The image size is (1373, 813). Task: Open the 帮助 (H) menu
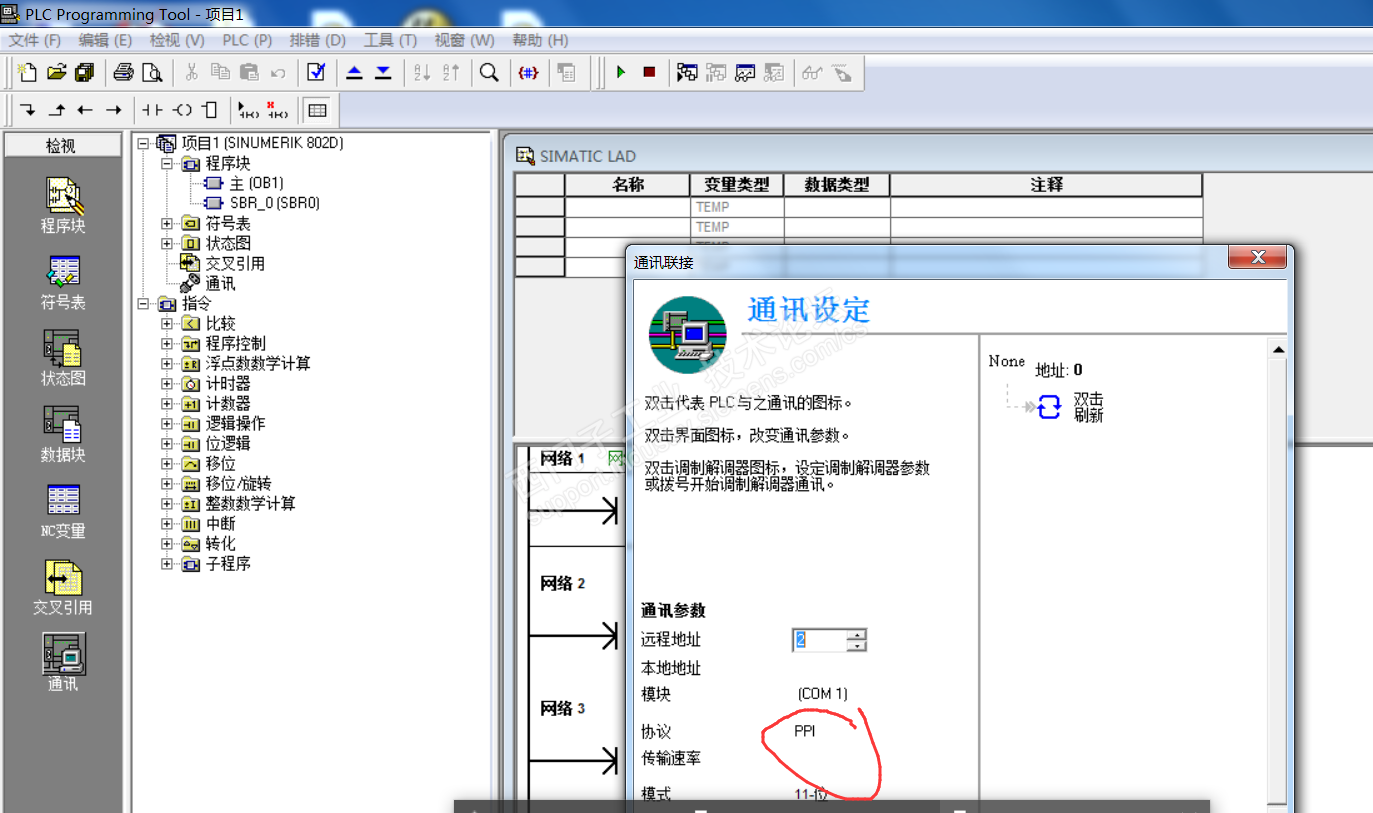540,40
